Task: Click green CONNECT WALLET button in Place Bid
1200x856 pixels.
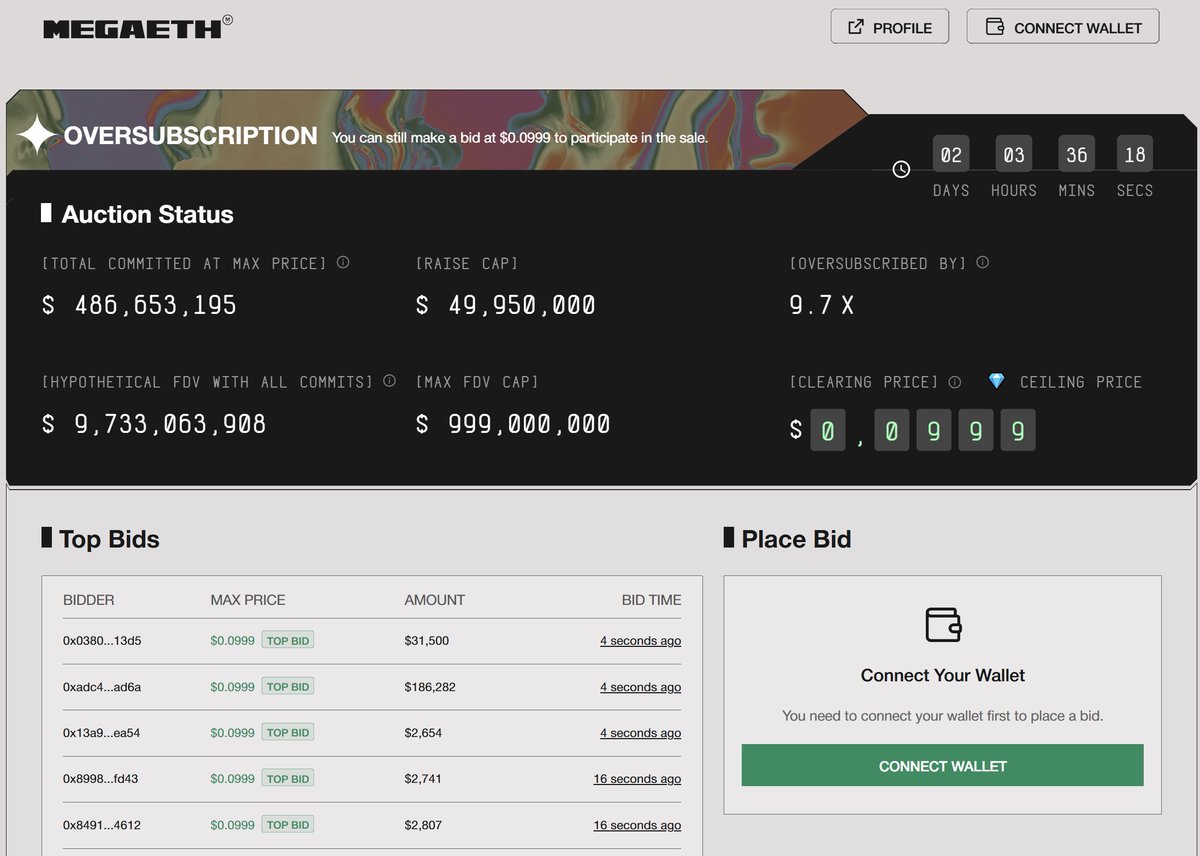Action: [942, 766]
